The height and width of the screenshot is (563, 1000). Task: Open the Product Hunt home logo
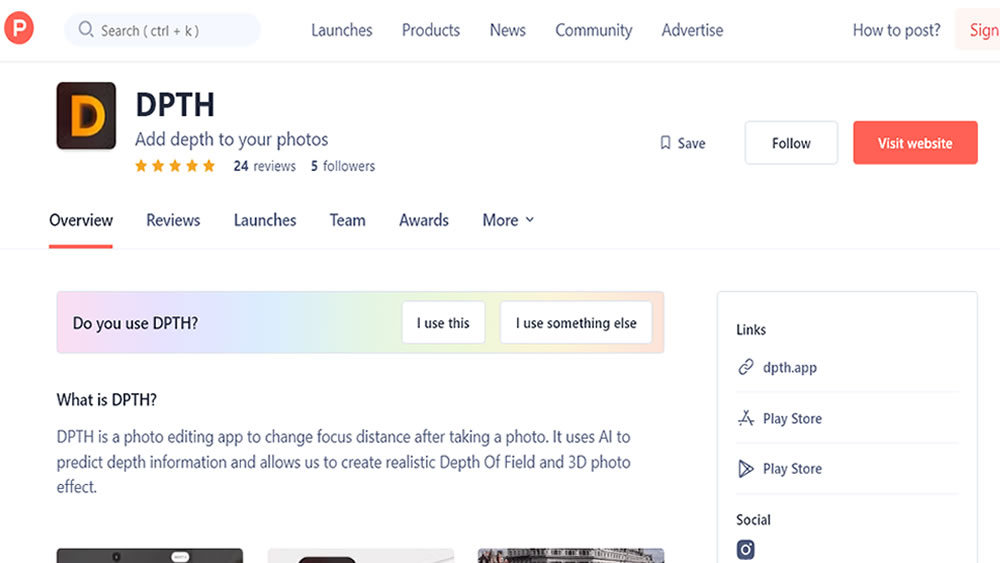point(19,28)
